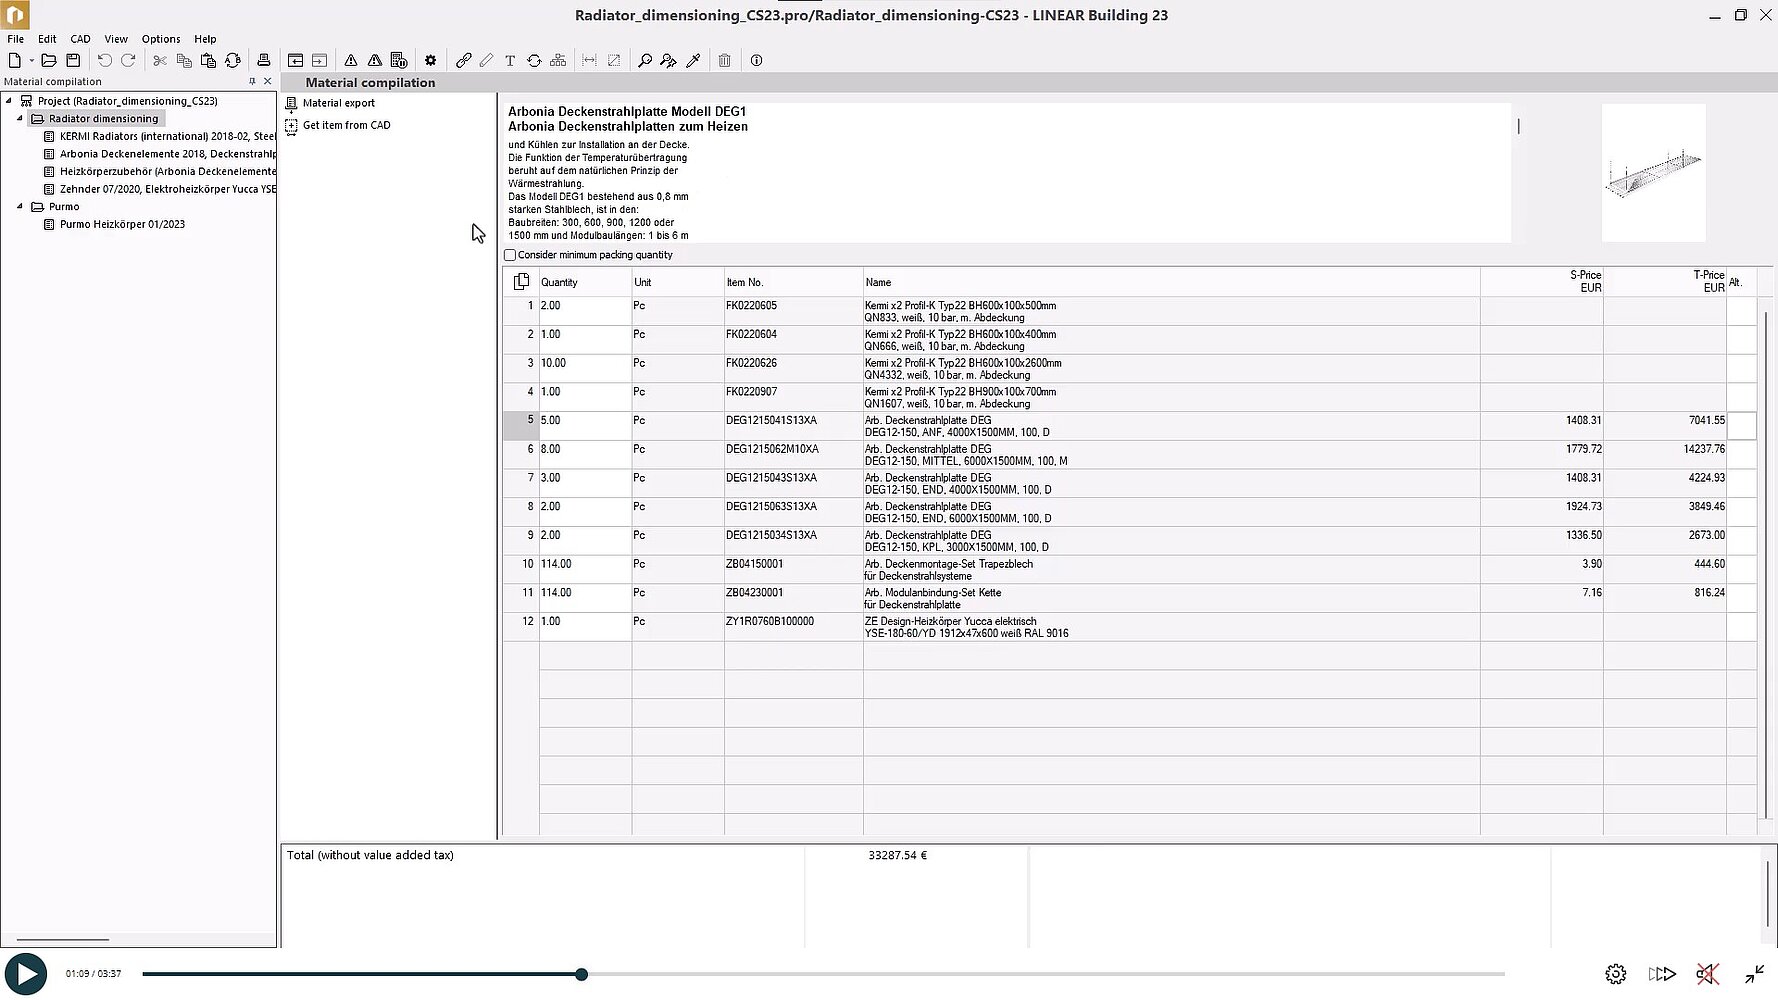This screenshot has height=1000, width=1778.
Task: Collapse the Purmo folder node
Action: coord(20,207)
